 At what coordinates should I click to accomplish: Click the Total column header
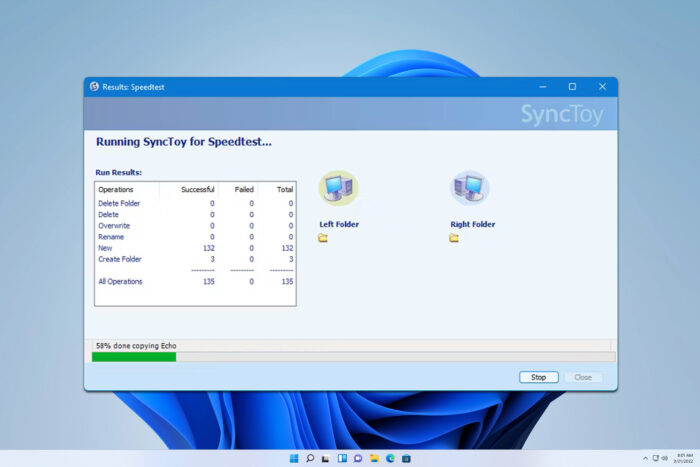coord(285,190)
